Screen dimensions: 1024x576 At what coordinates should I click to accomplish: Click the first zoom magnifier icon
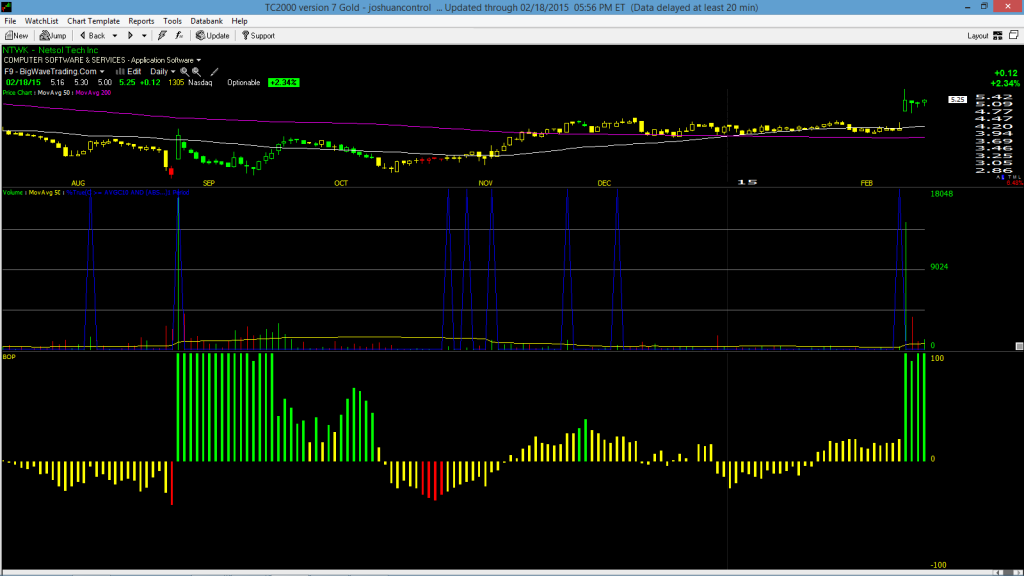(x=184, y=72)
